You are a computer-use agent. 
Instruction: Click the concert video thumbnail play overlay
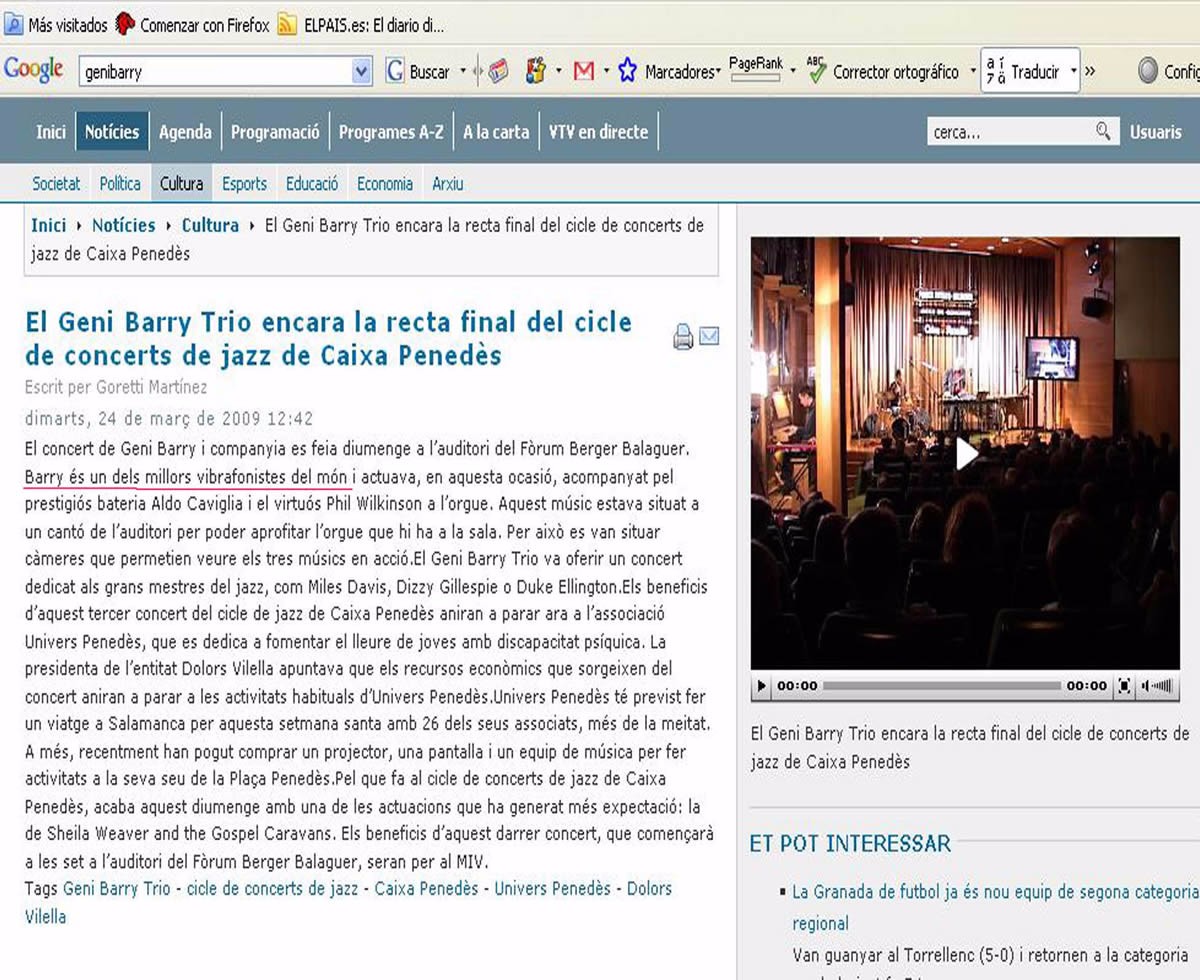pos(965,453)
